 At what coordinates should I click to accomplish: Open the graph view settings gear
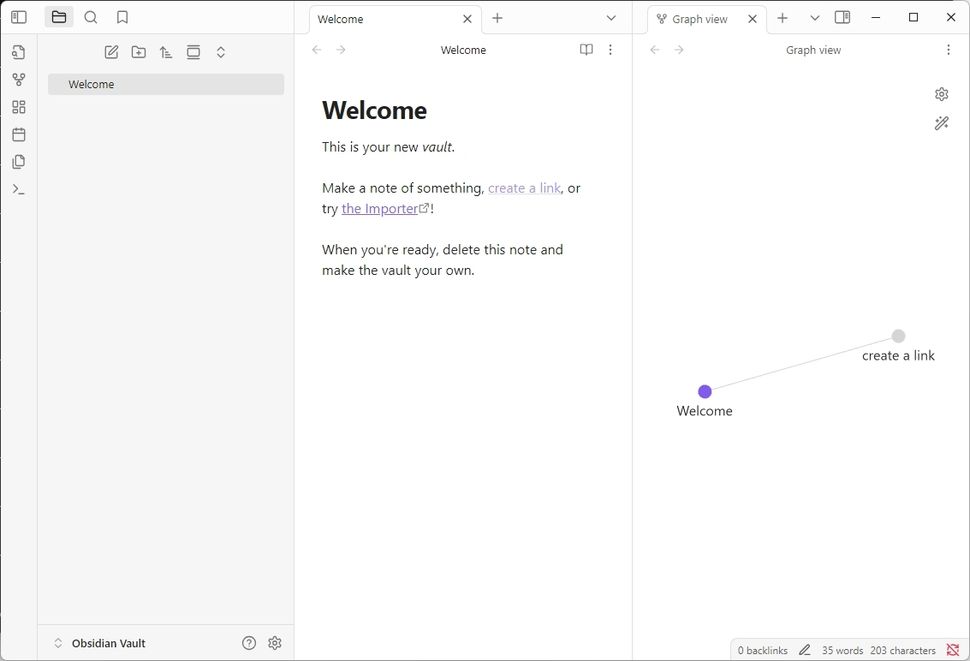(940, 93)
